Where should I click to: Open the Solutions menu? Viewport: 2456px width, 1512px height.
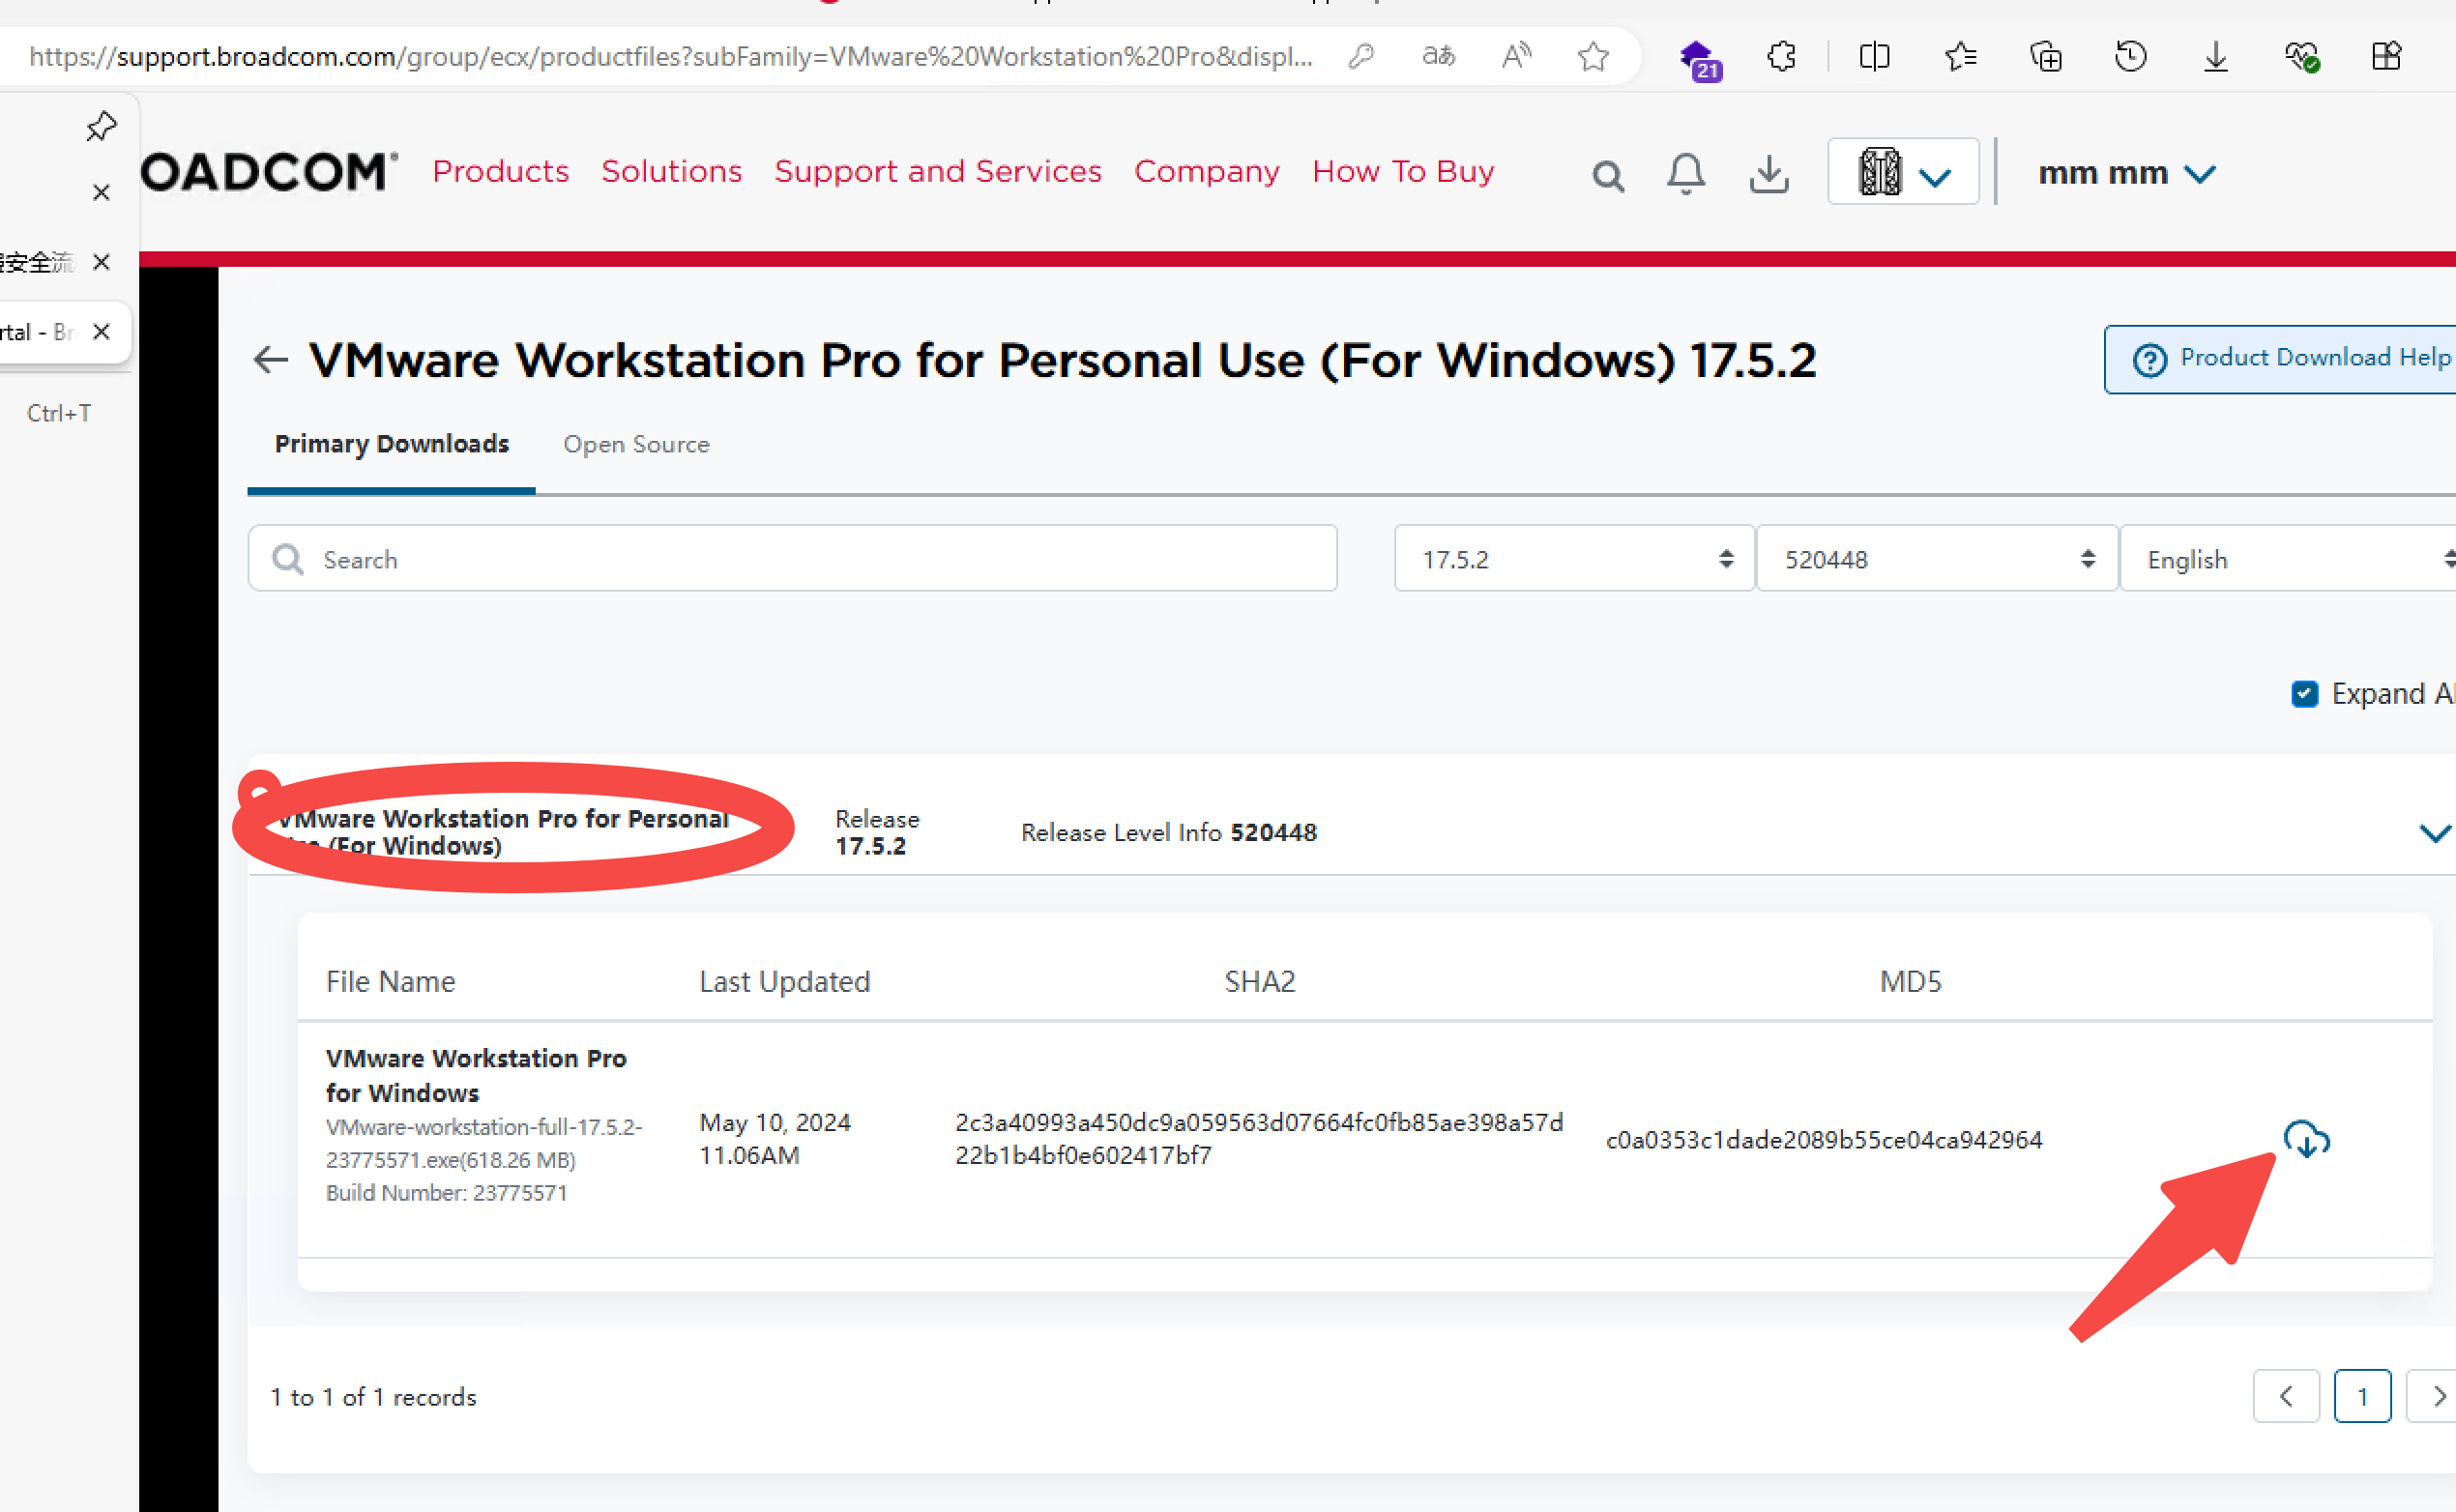671,171
